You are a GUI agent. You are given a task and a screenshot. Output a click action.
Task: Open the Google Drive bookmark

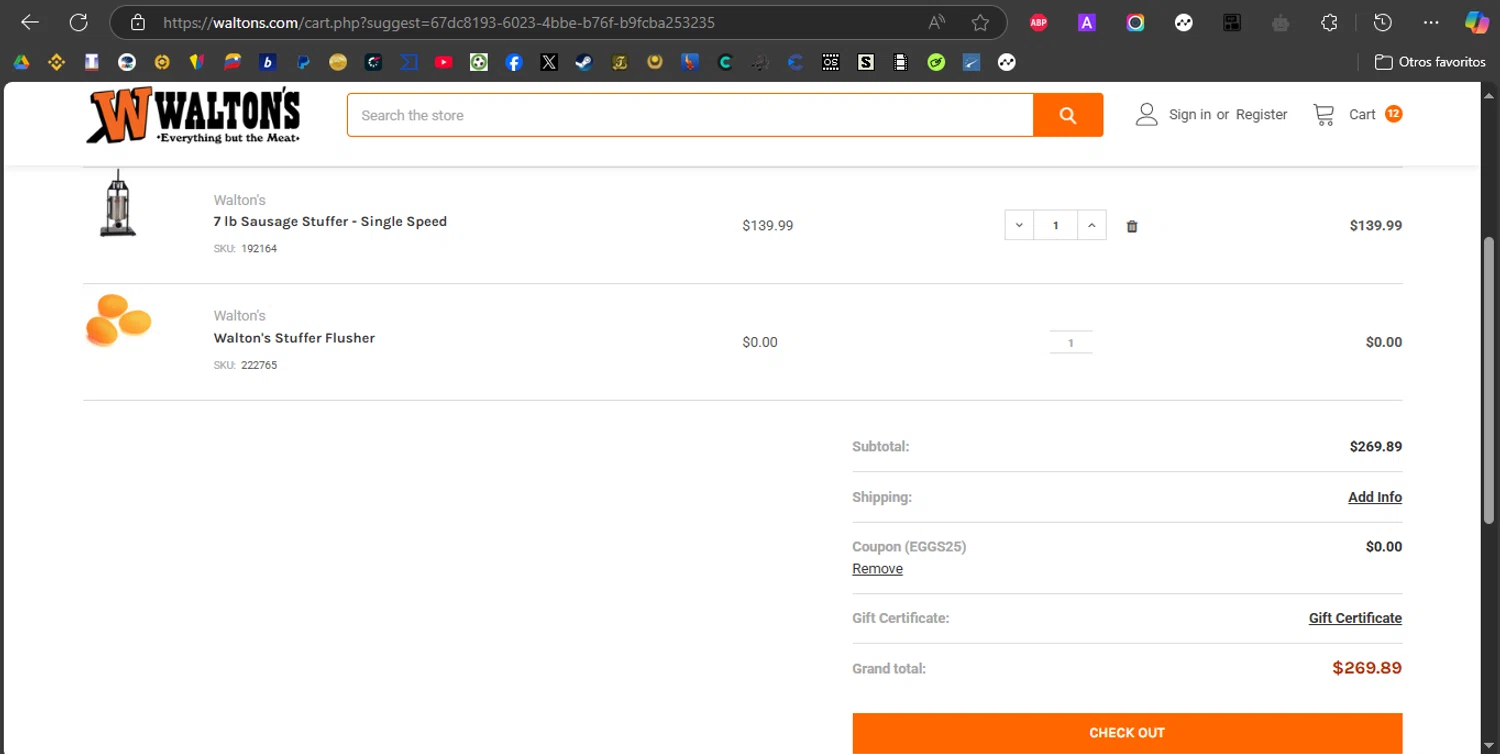tap(21, 62)
